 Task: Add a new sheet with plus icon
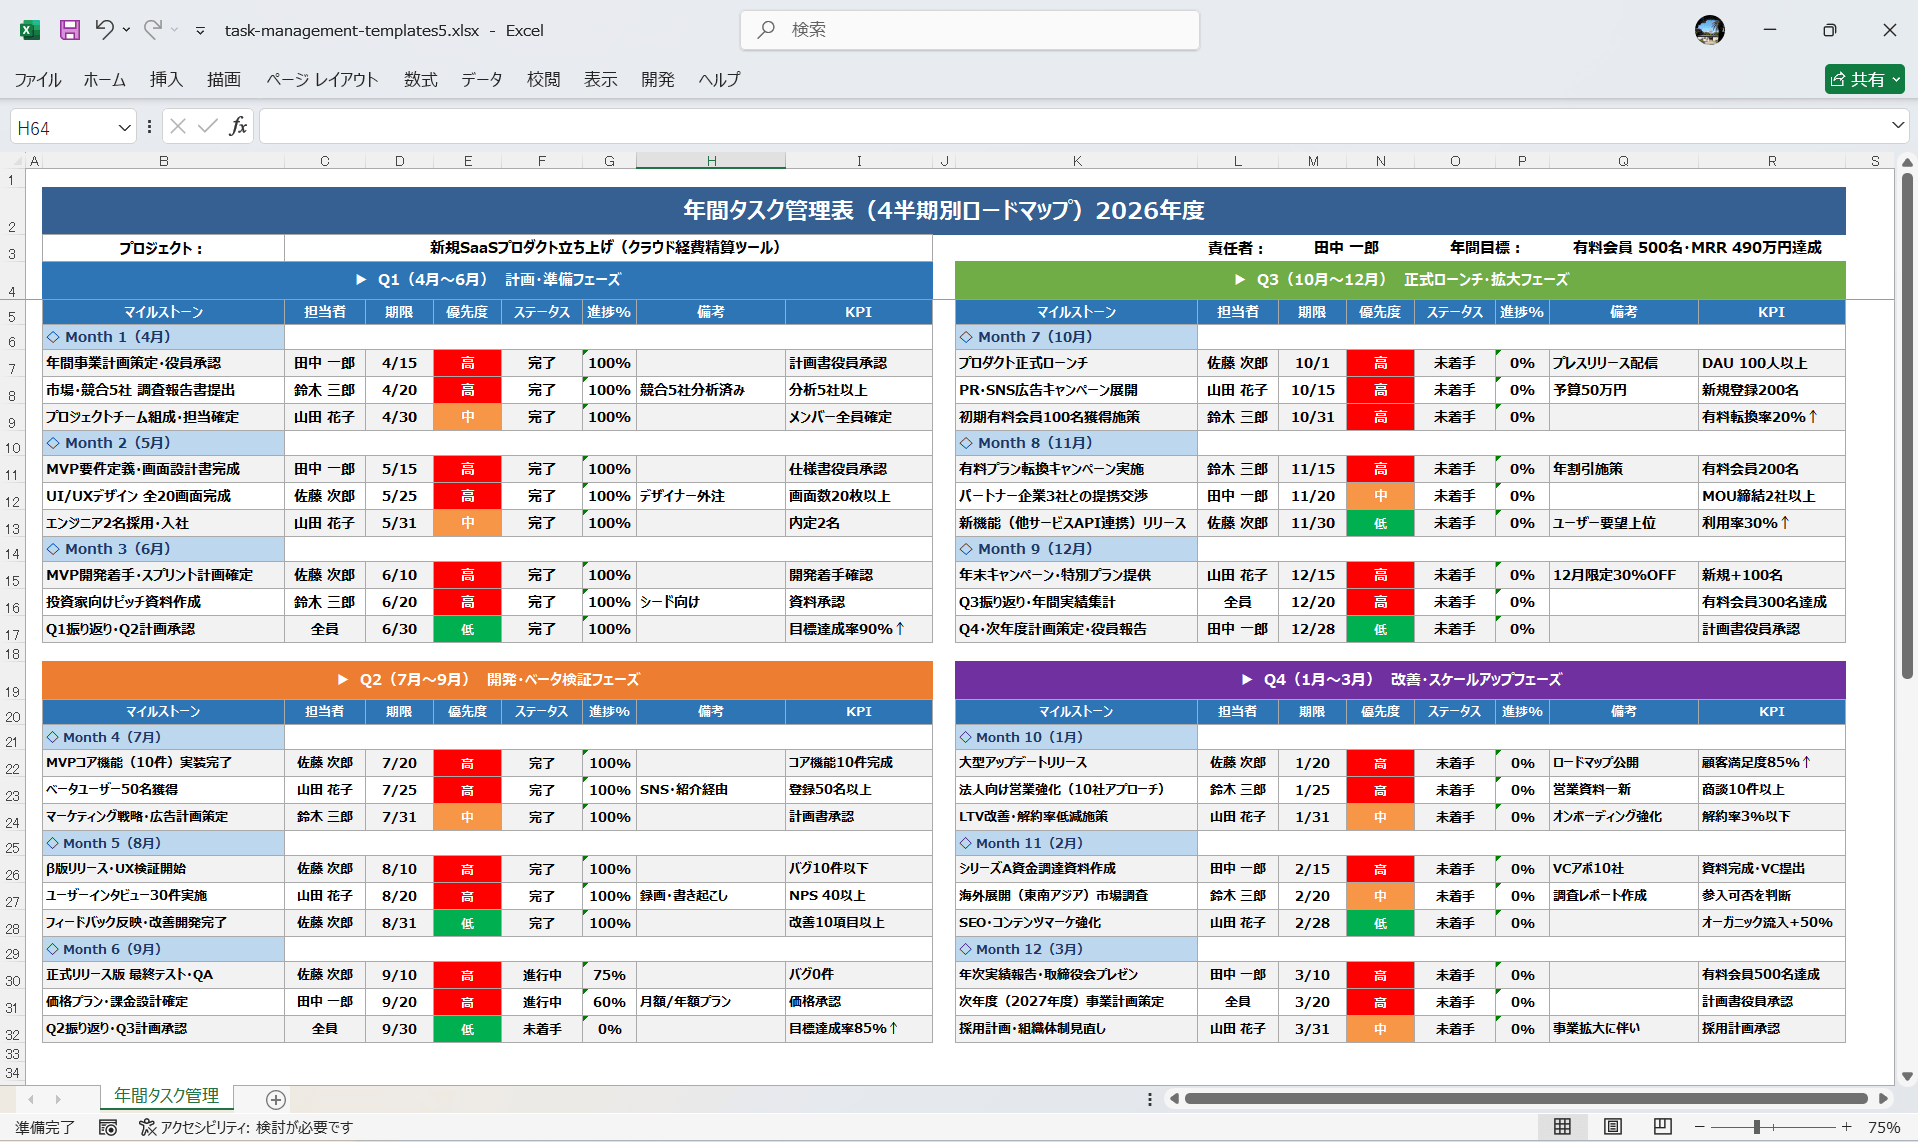coord(276,1099)
